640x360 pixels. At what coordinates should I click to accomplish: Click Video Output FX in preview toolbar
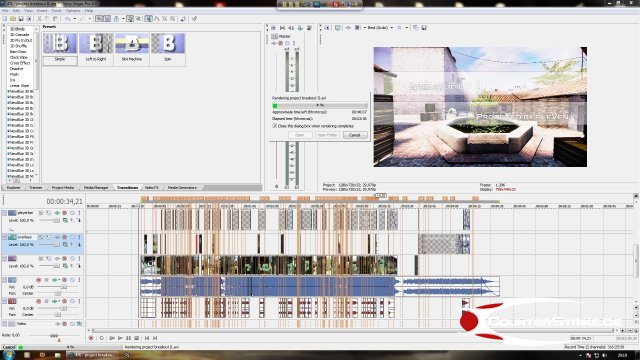pos(348,28)
